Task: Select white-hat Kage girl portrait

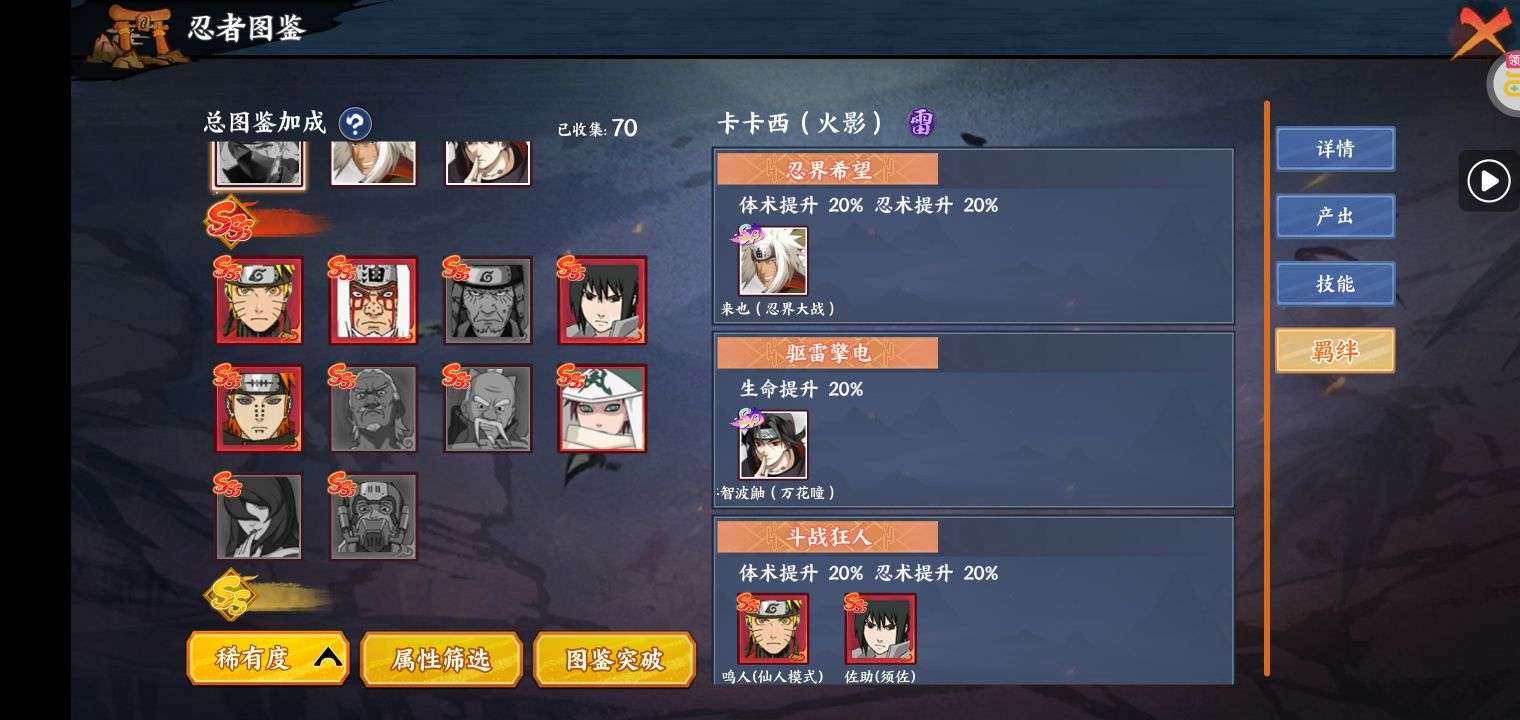Action: [x=602, y=408]
